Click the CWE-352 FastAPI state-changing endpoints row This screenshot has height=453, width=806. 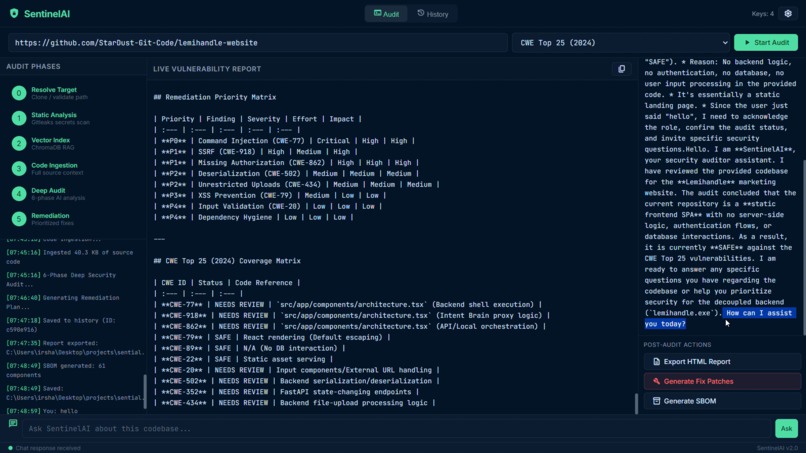tap(286, 392)
